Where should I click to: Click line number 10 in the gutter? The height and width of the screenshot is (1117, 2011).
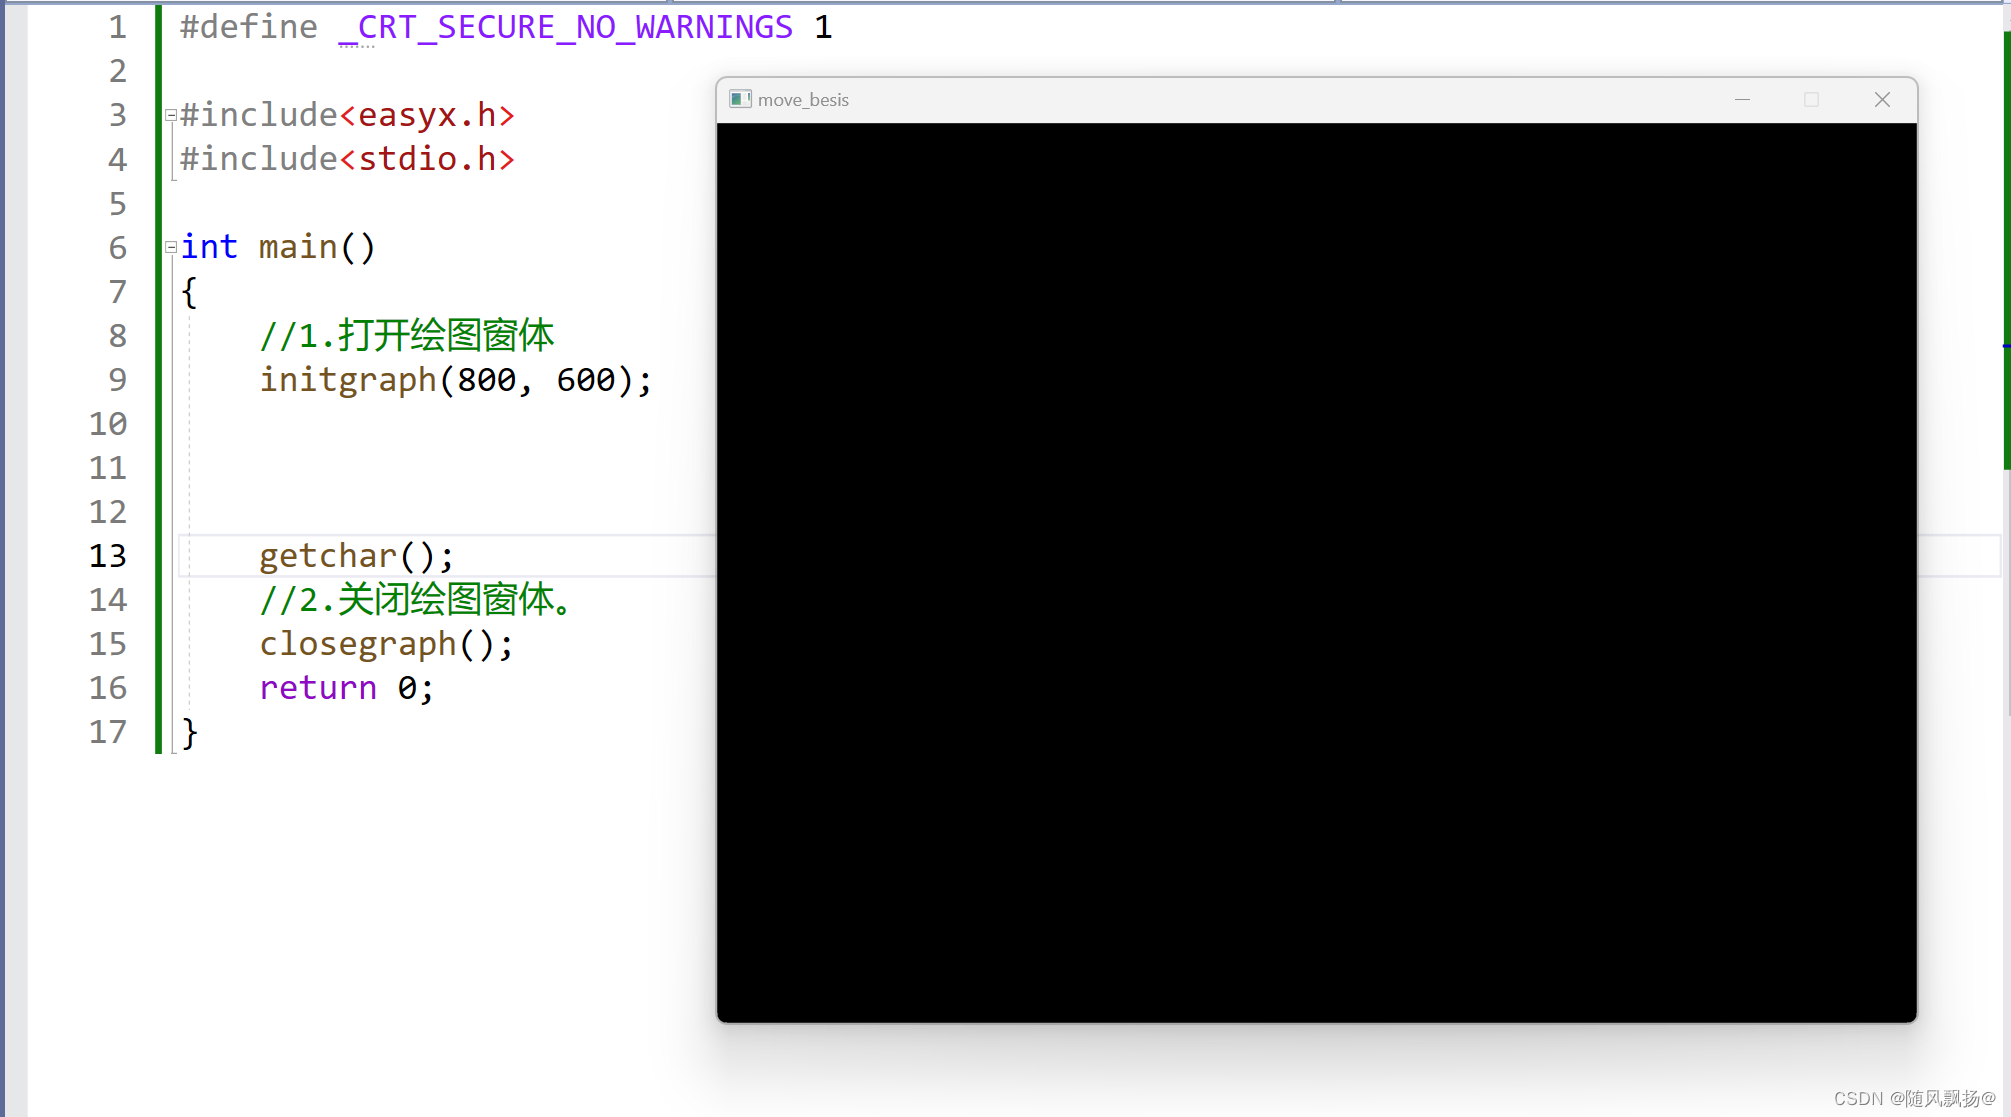[108, 424]
